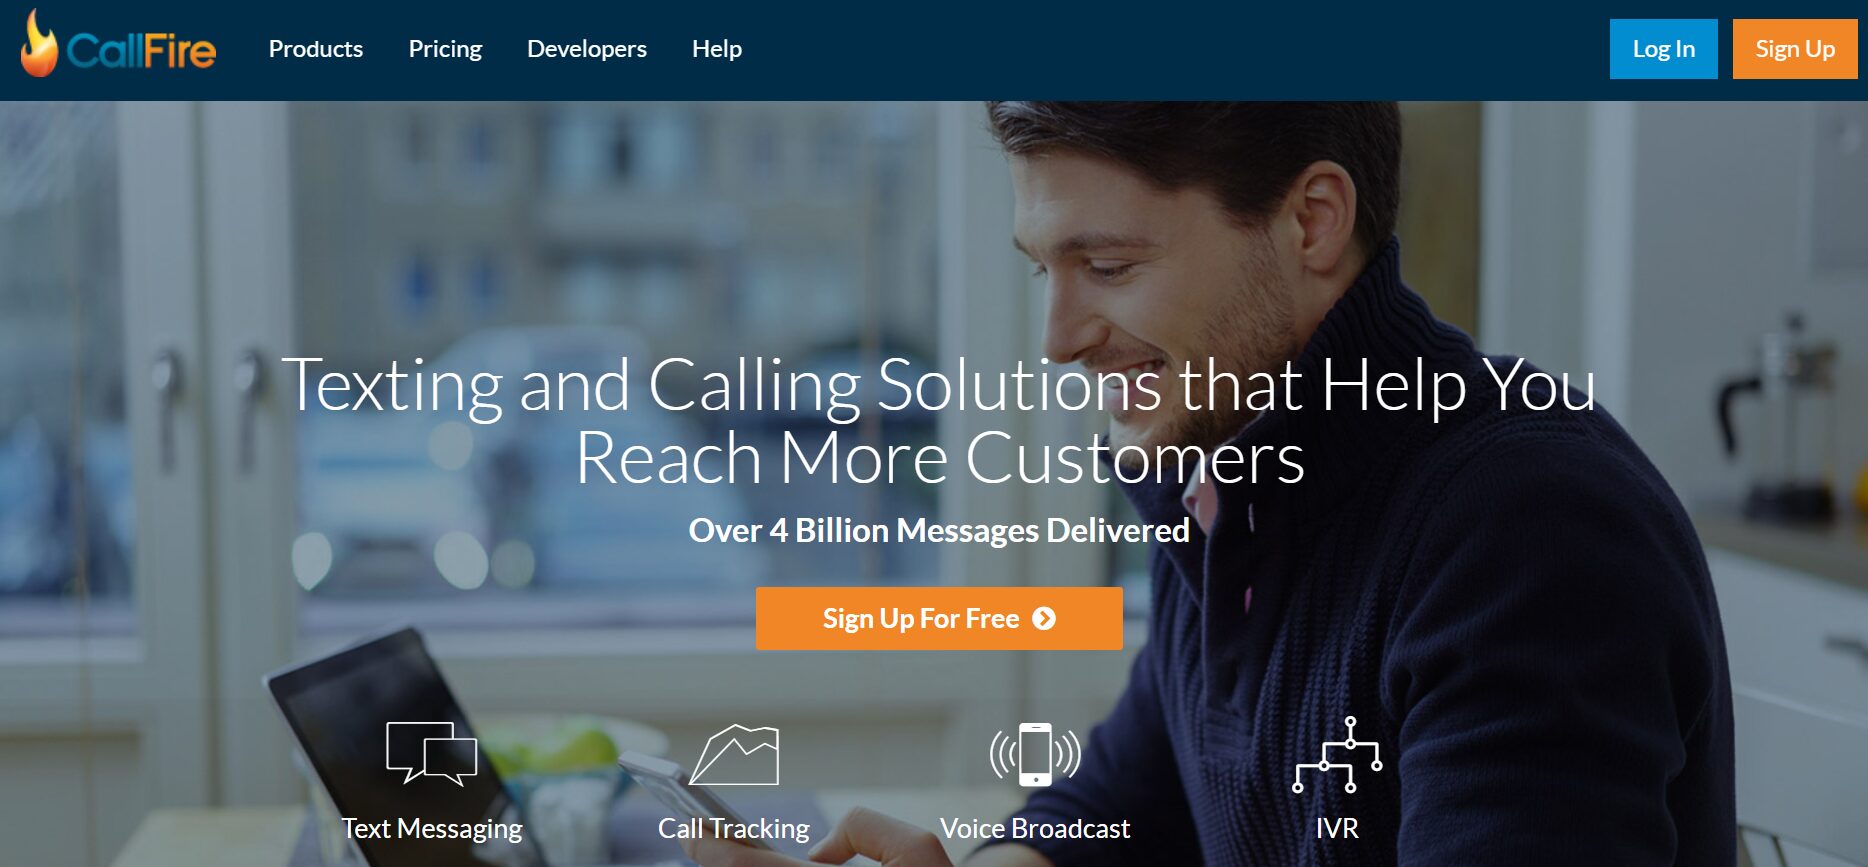1868x867 pixels.
Task: Open the IVR link label
Action: (1337, 829)
